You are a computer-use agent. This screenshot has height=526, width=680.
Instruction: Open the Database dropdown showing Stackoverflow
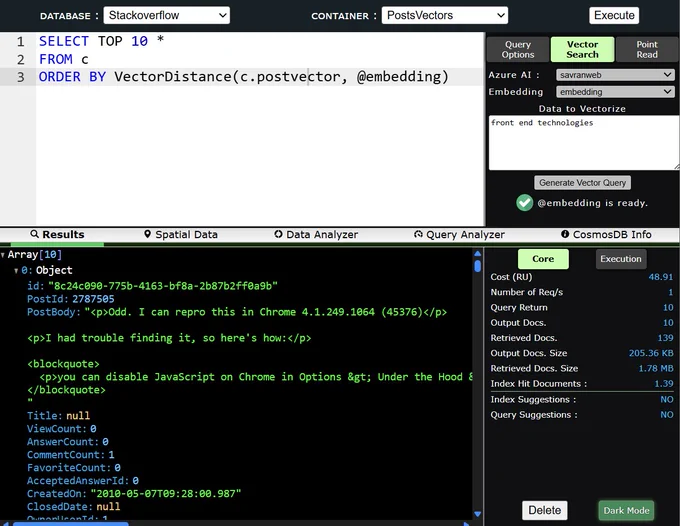167,16
